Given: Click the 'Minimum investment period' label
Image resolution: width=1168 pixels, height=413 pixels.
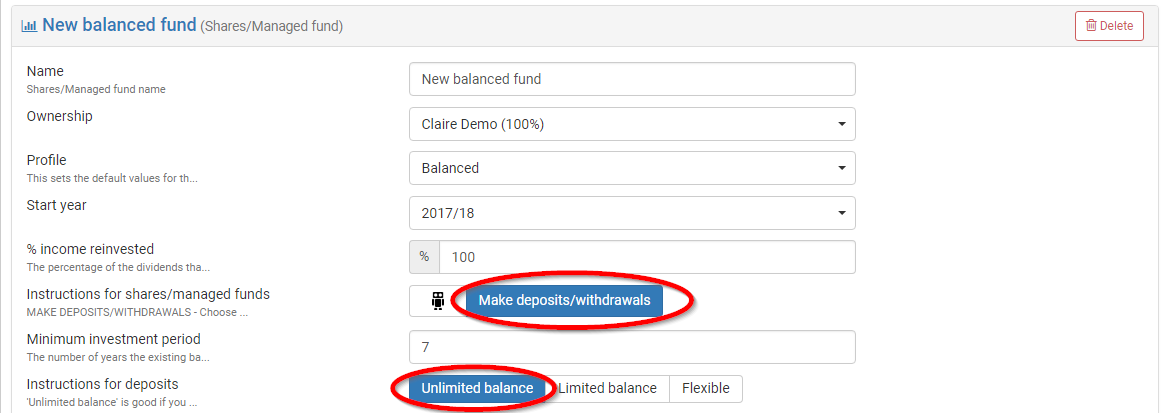Looking at the screenshot, I should click(x=113, y=339).
